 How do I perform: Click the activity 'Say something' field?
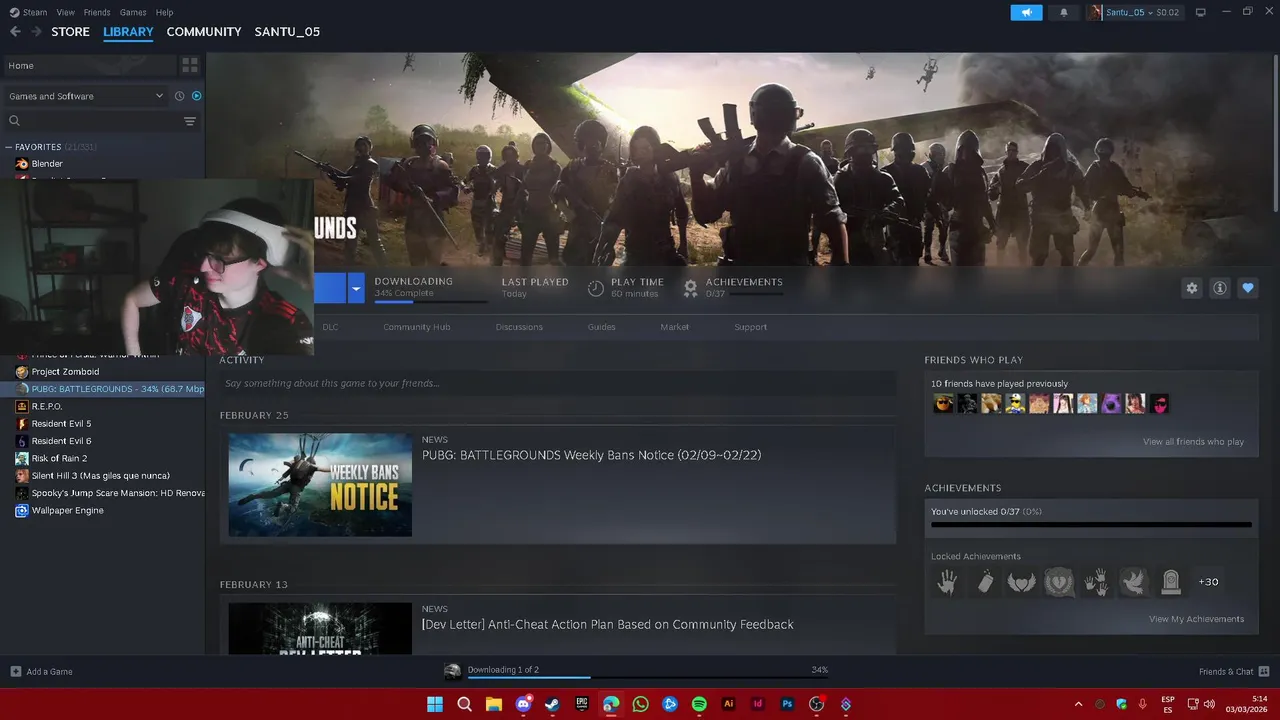[557, 383]
